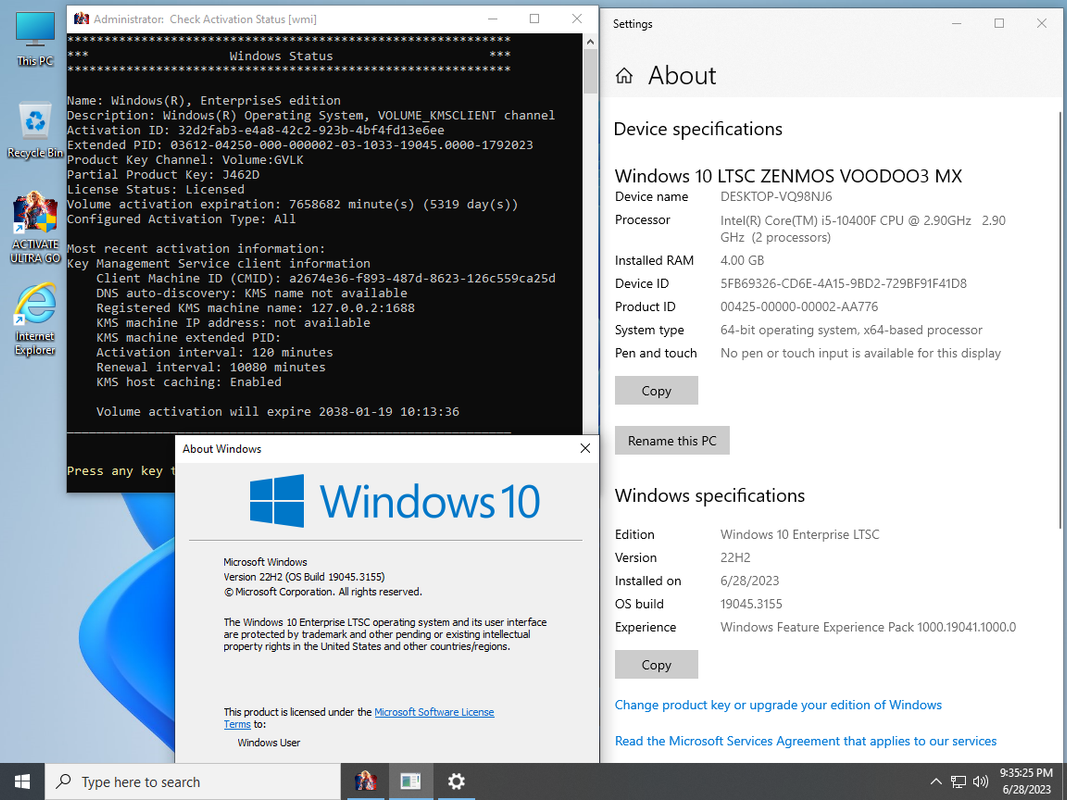Screen dimensions: 1067x800
Task: Click console scrollbar up arrow
Action: click(590, 41)
